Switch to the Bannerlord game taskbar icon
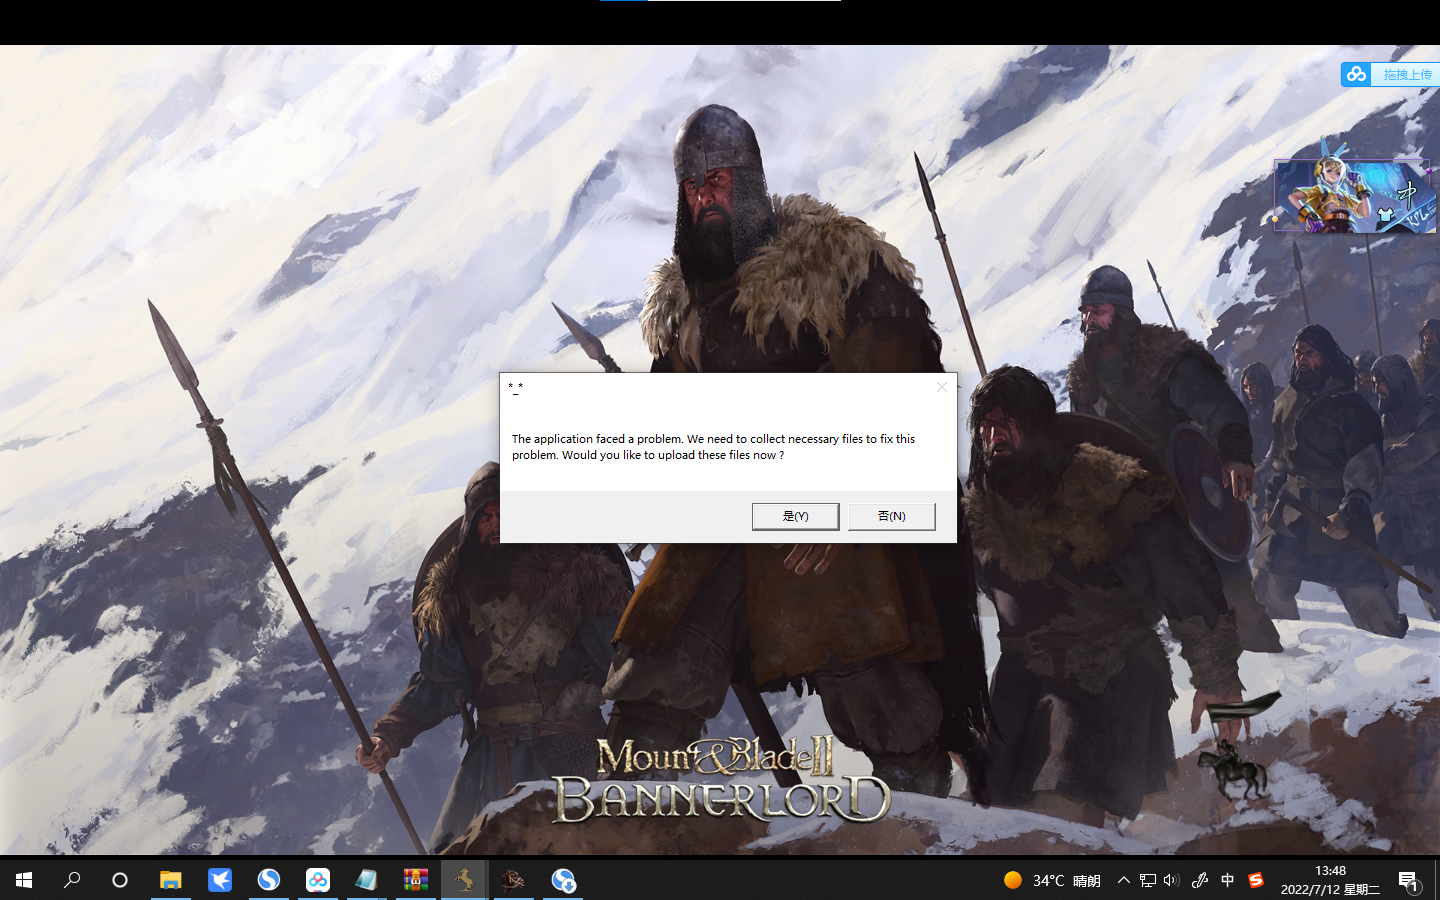1440x900 pixels. coord(514,880)
